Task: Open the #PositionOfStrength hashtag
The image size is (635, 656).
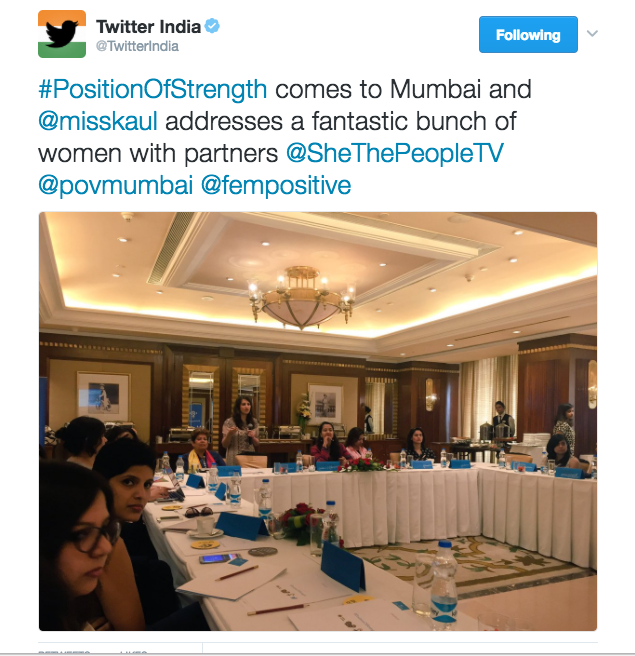Action: tap(153, 90)
